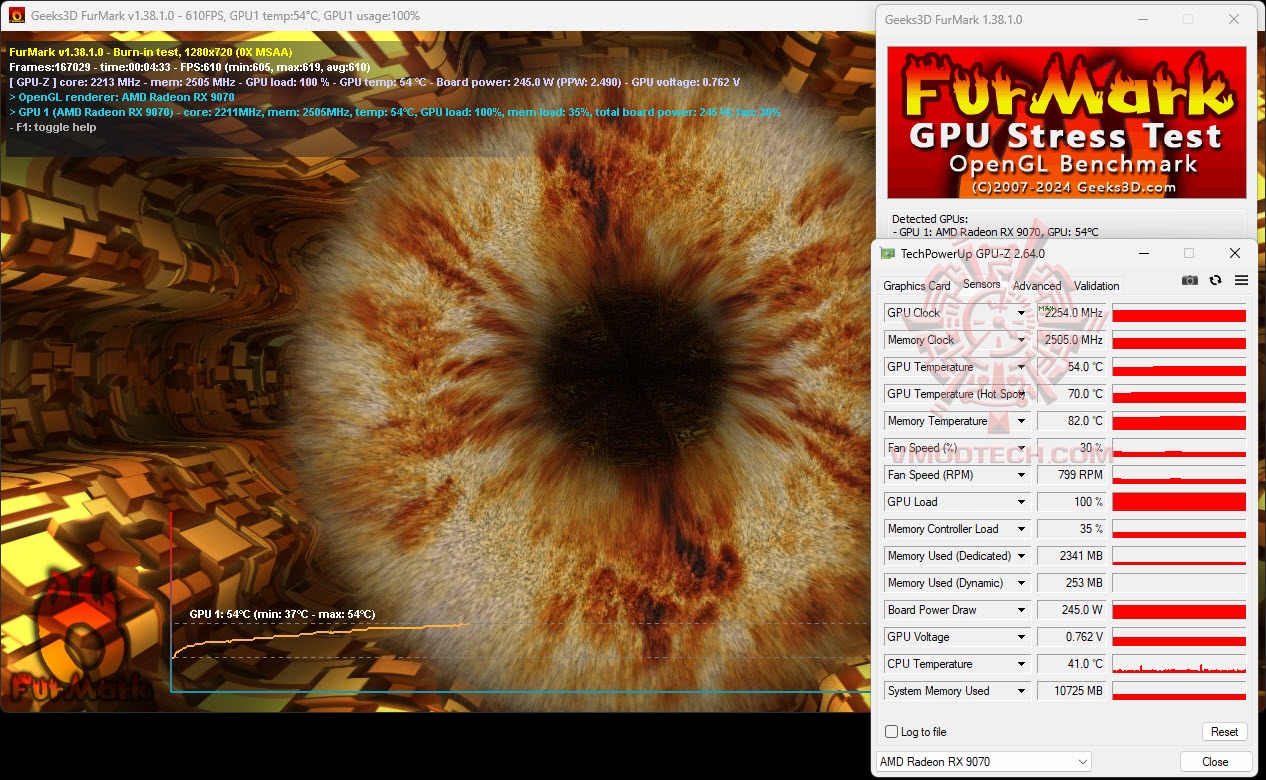The image size is (1266, 780).
Task: Expand the Fan Speed (%) dropdown
Action: 1021,448
